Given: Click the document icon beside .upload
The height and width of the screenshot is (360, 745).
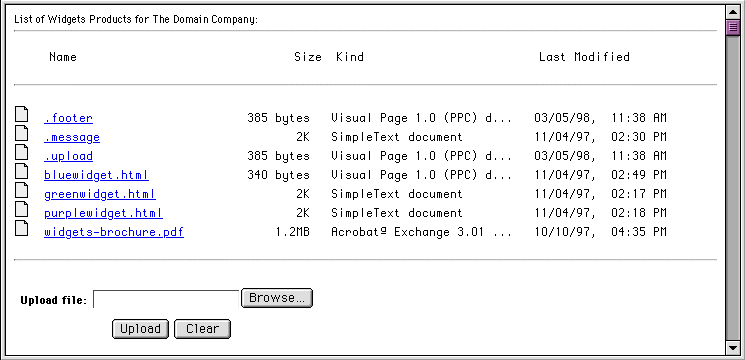Looking at the screenshot, I should tap(21, 152).
